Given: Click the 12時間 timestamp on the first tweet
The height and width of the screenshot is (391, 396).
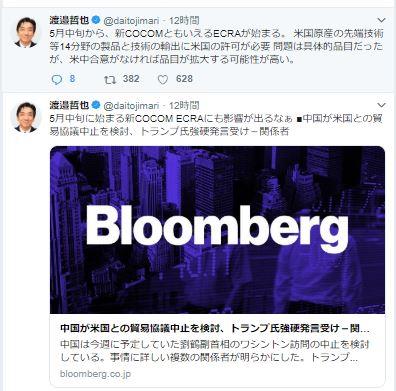Looking at the screenshot, I should pos(184,21).
